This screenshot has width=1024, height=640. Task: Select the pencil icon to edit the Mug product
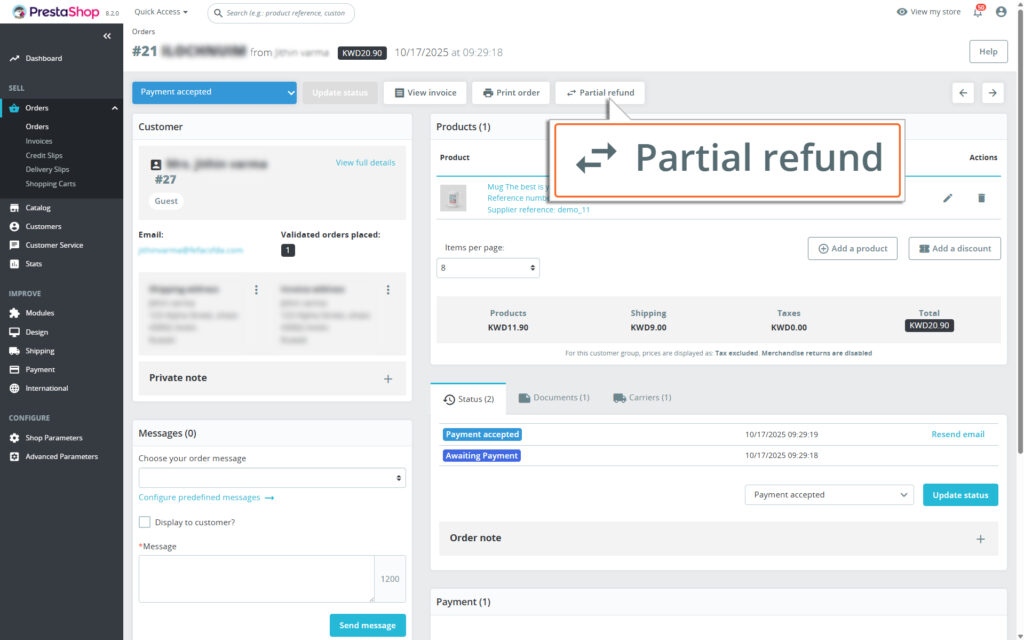pos(948,198)
